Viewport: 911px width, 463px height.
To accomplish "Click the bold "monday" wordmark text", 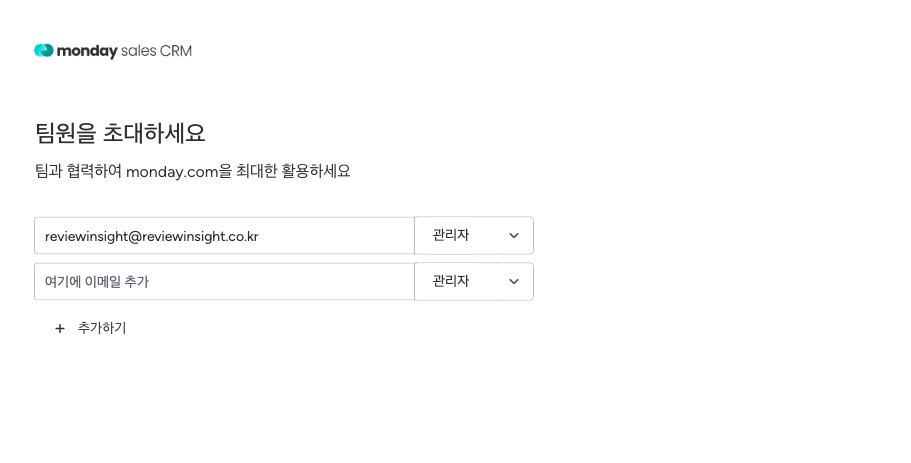I will point(87,51).
